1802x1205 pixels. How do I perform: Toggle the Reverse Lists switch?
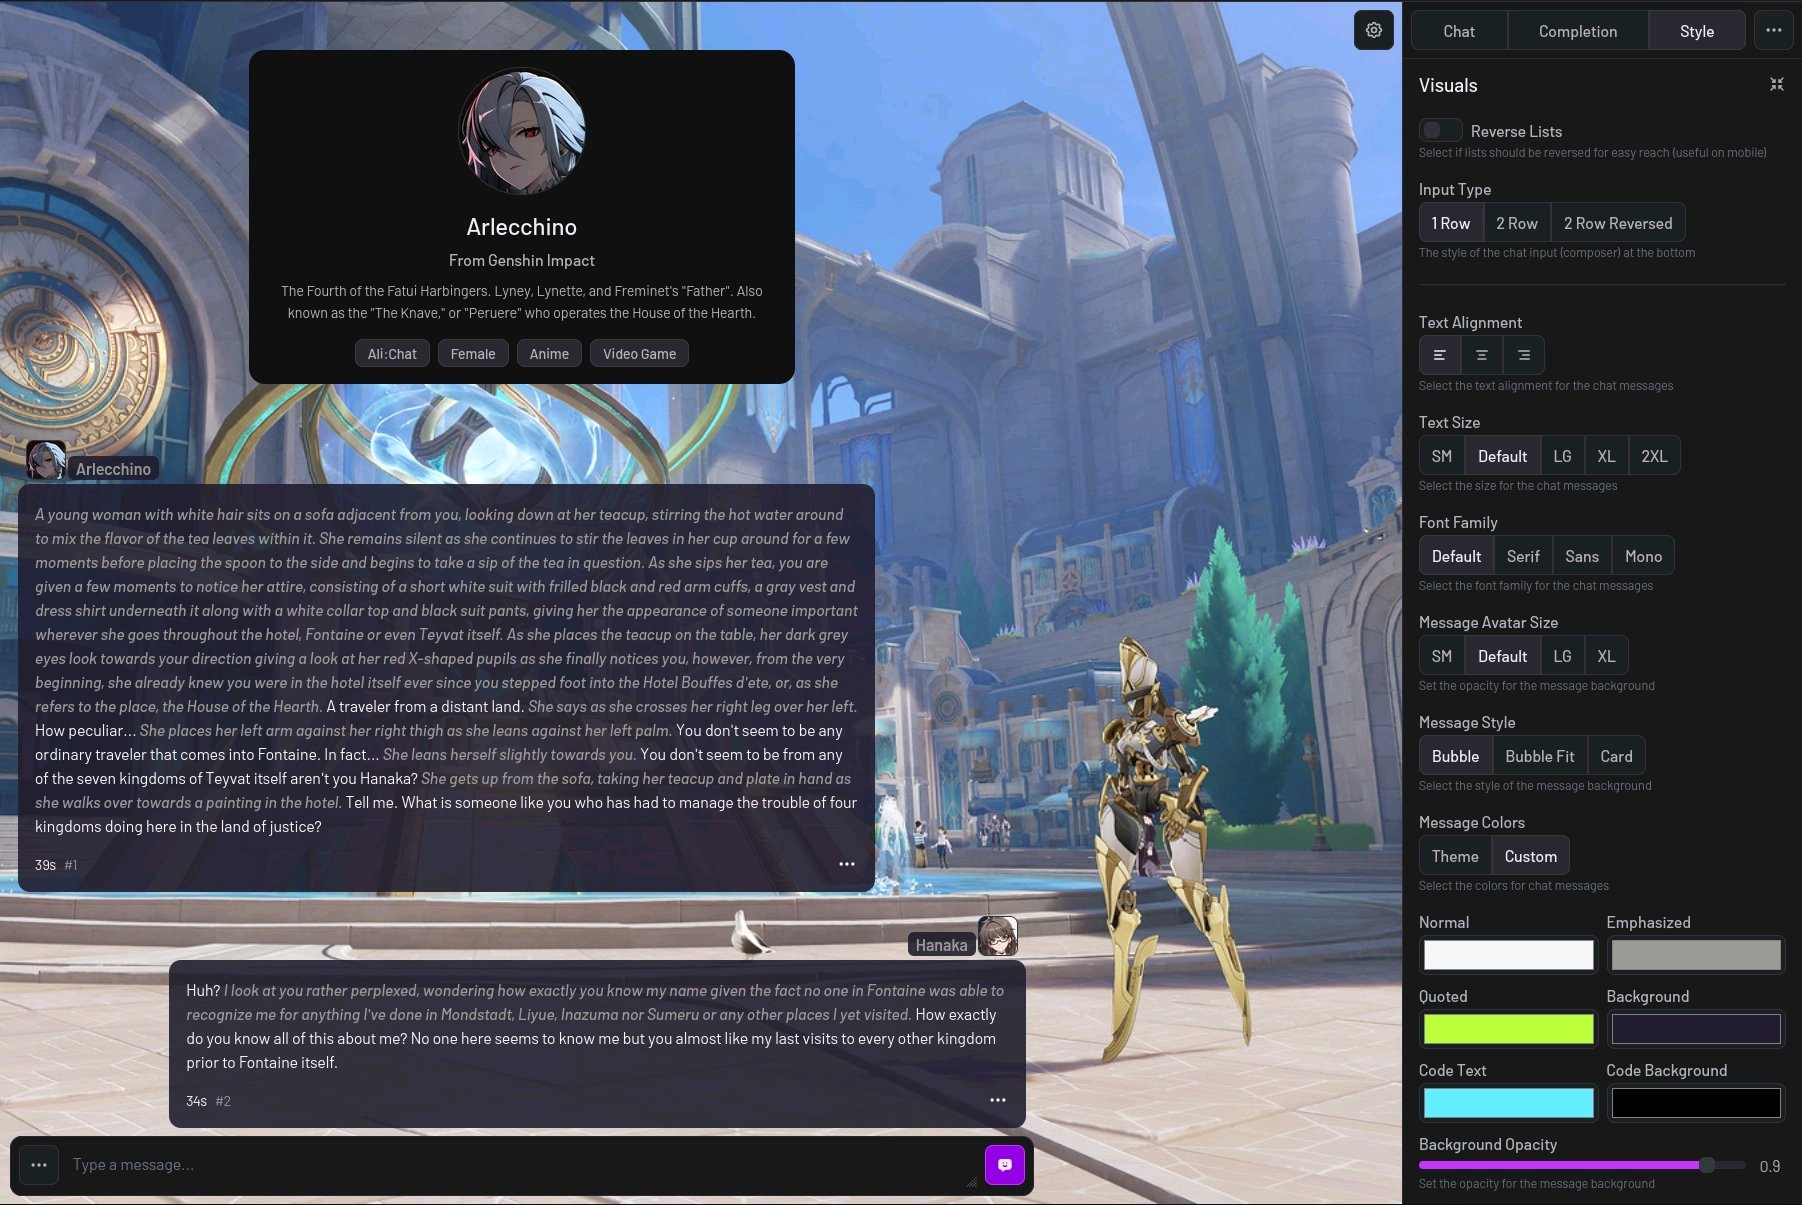1440,131
